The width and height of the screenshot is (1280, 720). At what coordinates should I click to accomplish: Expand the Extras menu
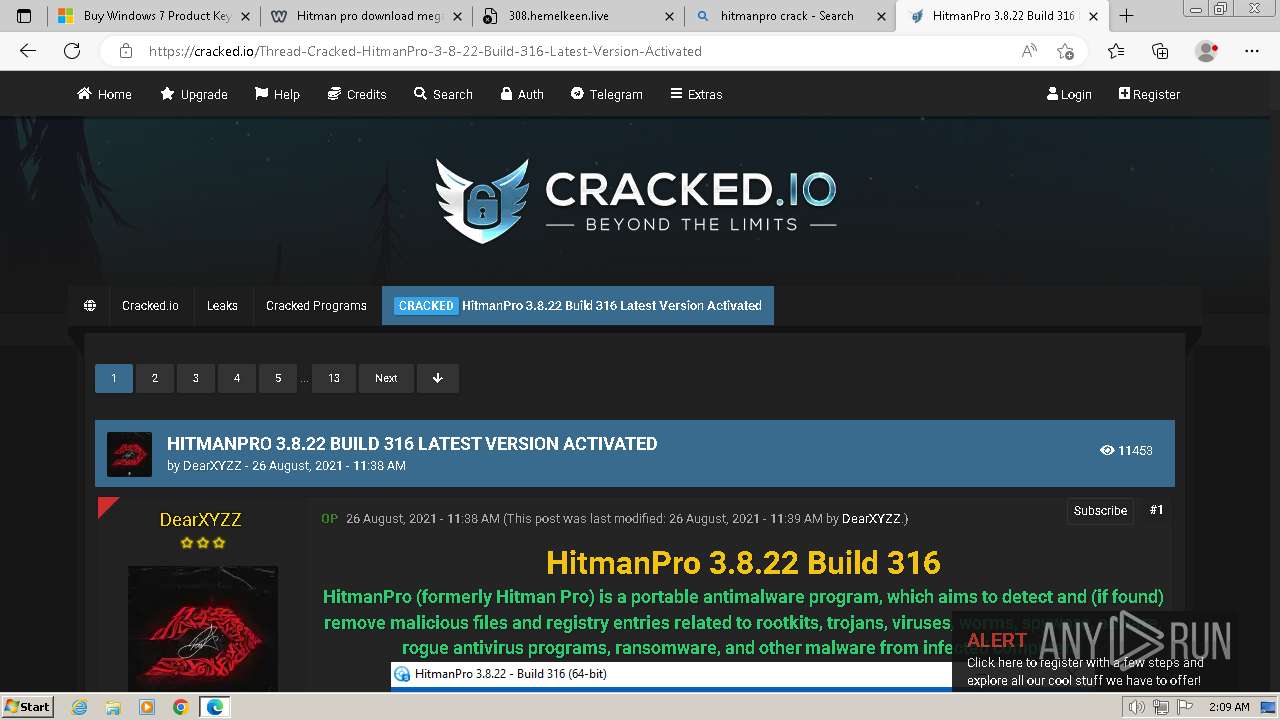pyautogui.click(x=696, y=94)
